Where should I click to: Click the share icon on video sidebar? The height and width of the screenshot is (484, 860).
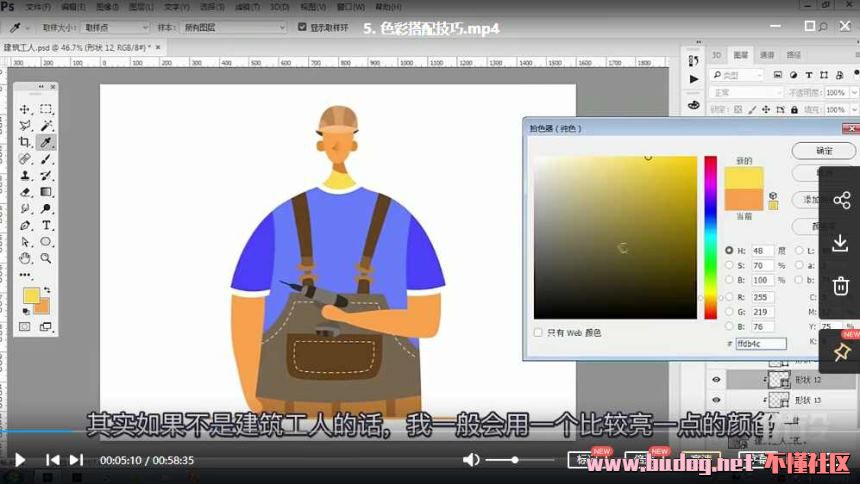[840, 200]
